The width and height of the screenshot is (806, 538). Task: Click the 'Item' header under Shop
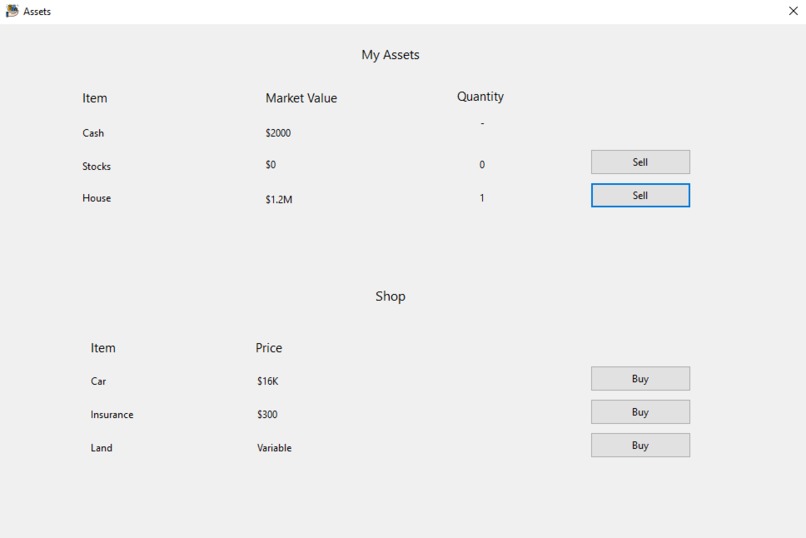103,348
